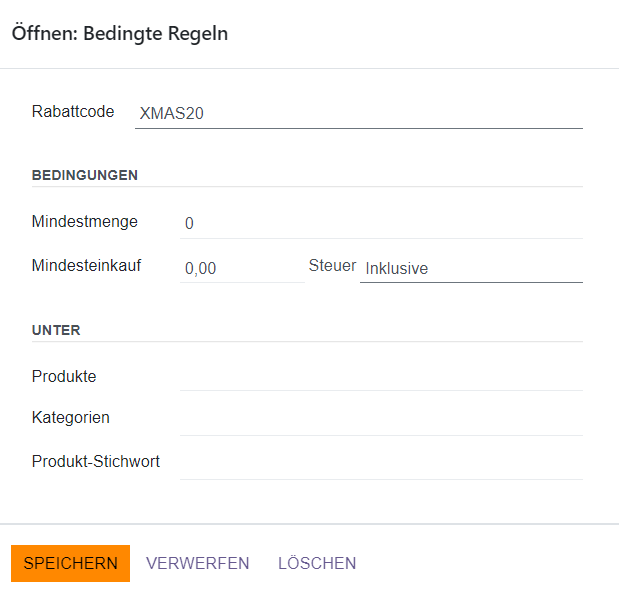Click the Kategorien label
The width and height of the screenshot is (619, 592).
(x=71, y=417)
